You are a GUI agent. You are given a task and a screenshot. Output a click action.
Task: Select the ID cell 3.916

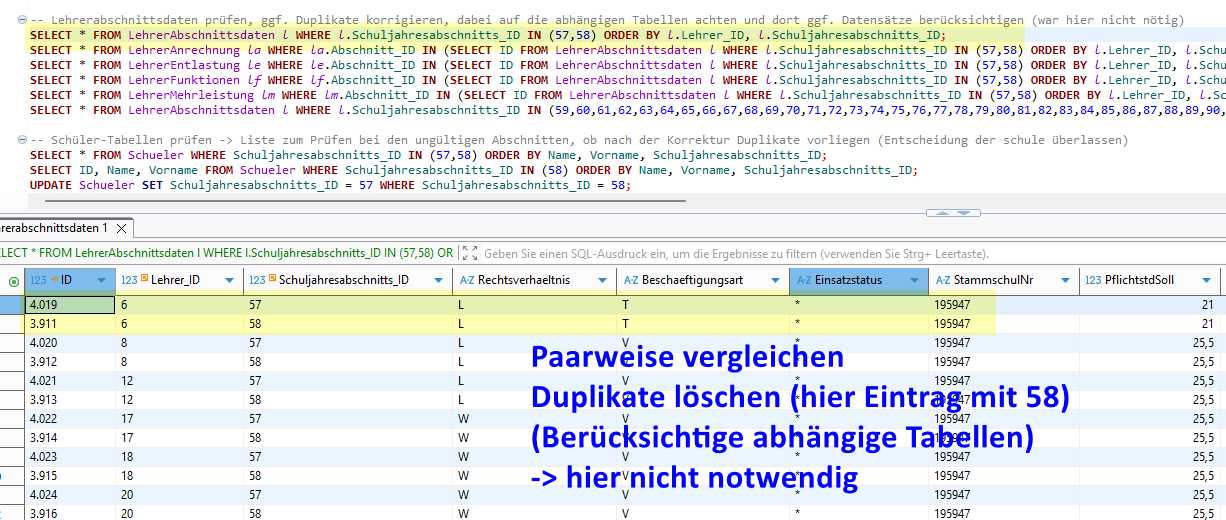pyautogui.click(x=70, y=512)
